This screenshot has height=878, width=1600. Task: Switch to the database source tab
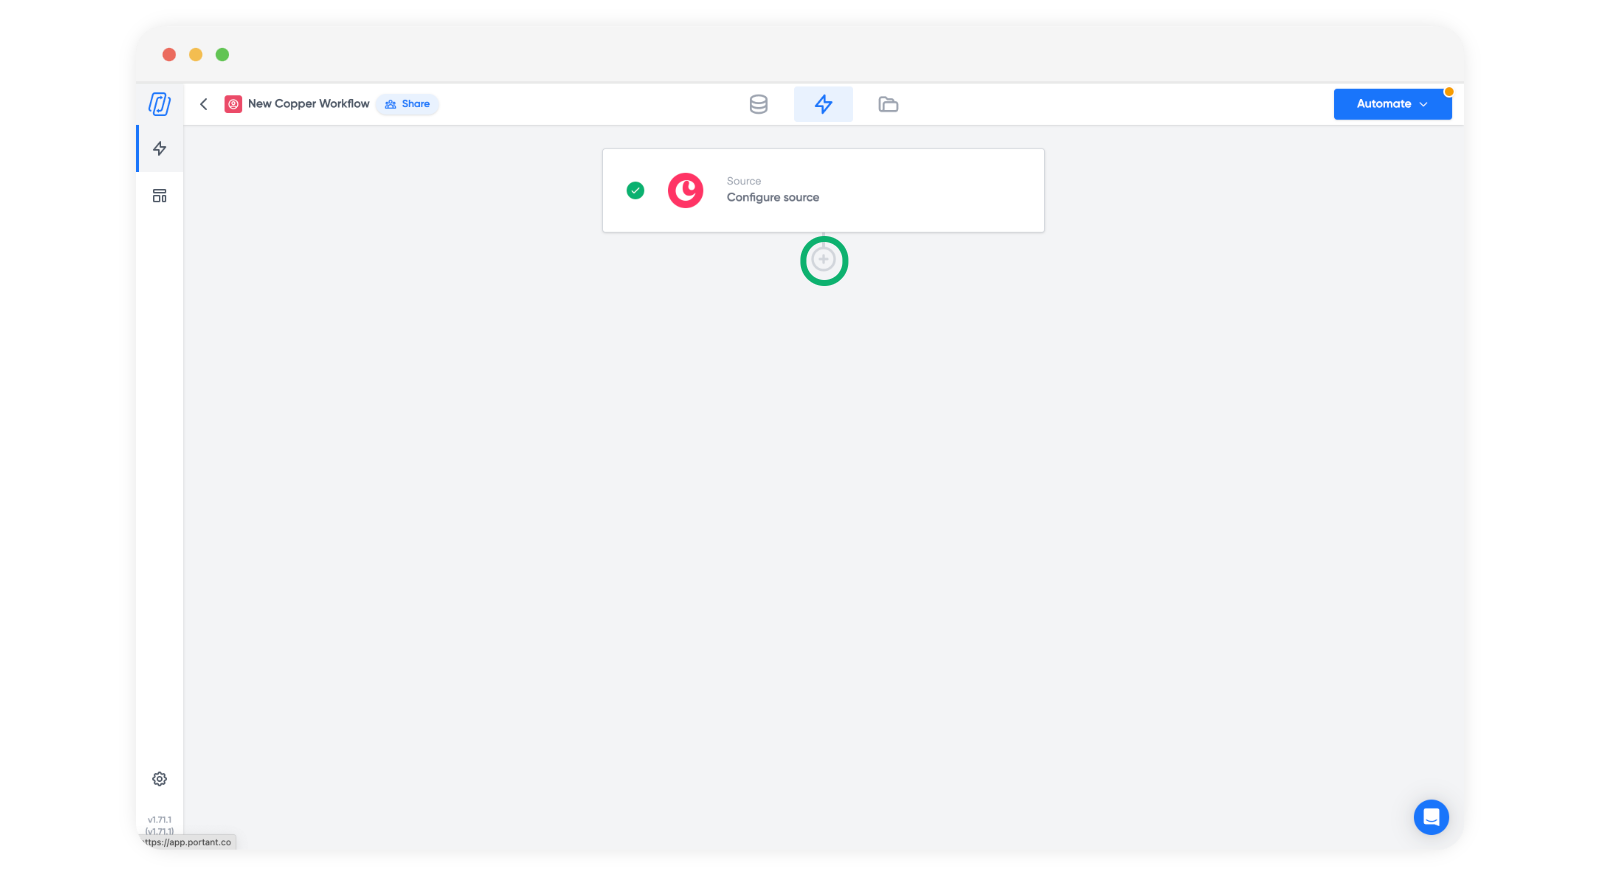[x=759, y=104]
